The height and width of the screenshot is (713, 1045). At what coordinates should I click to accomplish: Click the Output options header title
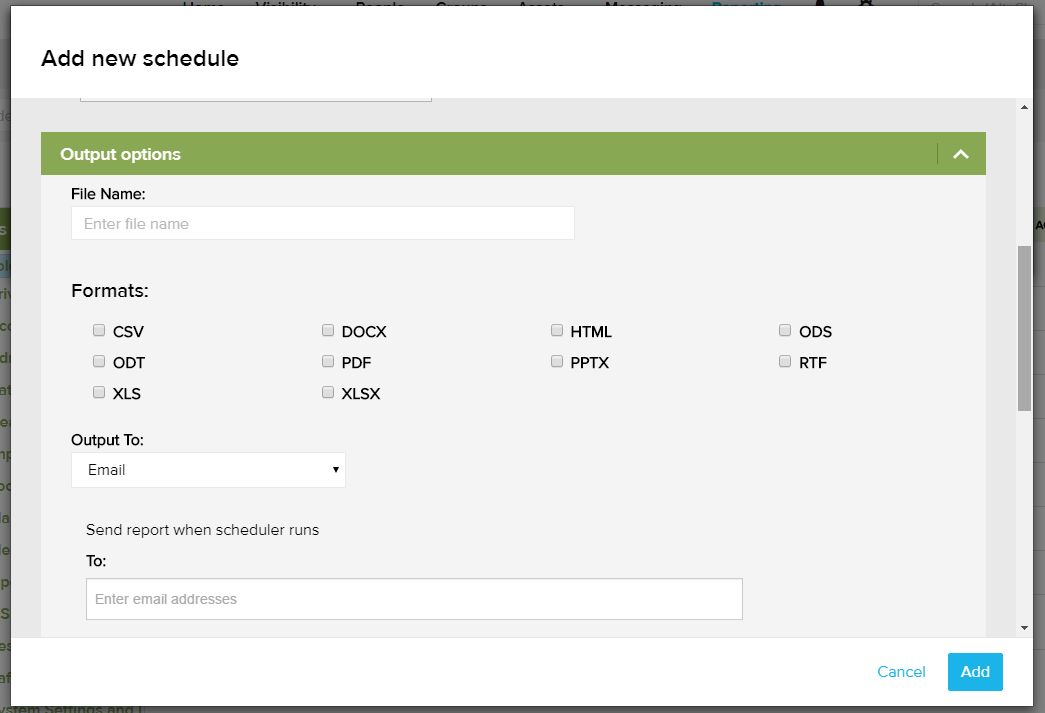(121, 154)
